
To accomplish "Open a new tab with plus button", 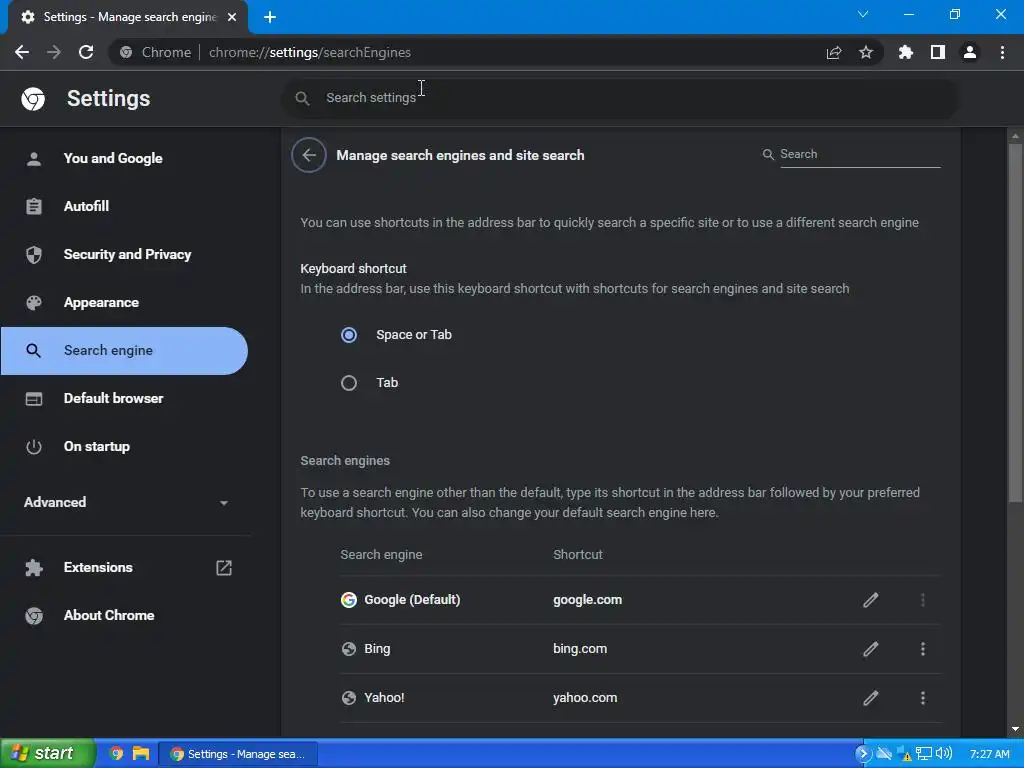I will tap(270, 17).
